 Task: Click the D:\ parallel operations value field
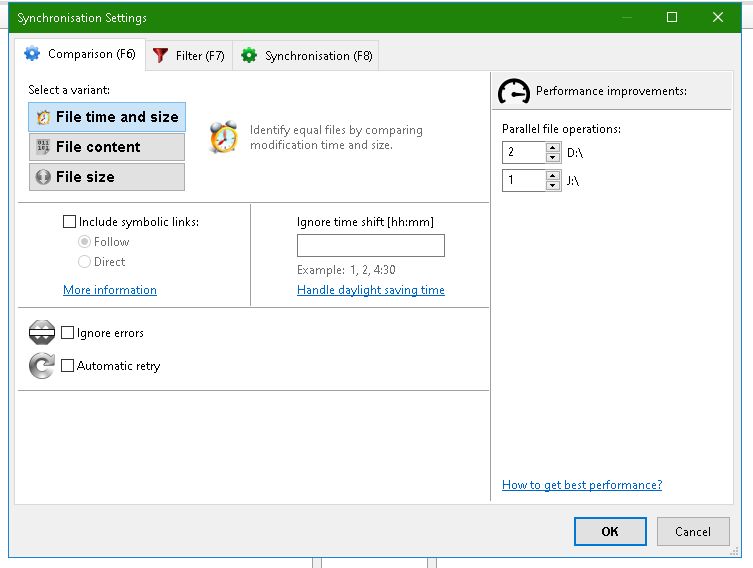pyautogui.click(x=524, y=153)
